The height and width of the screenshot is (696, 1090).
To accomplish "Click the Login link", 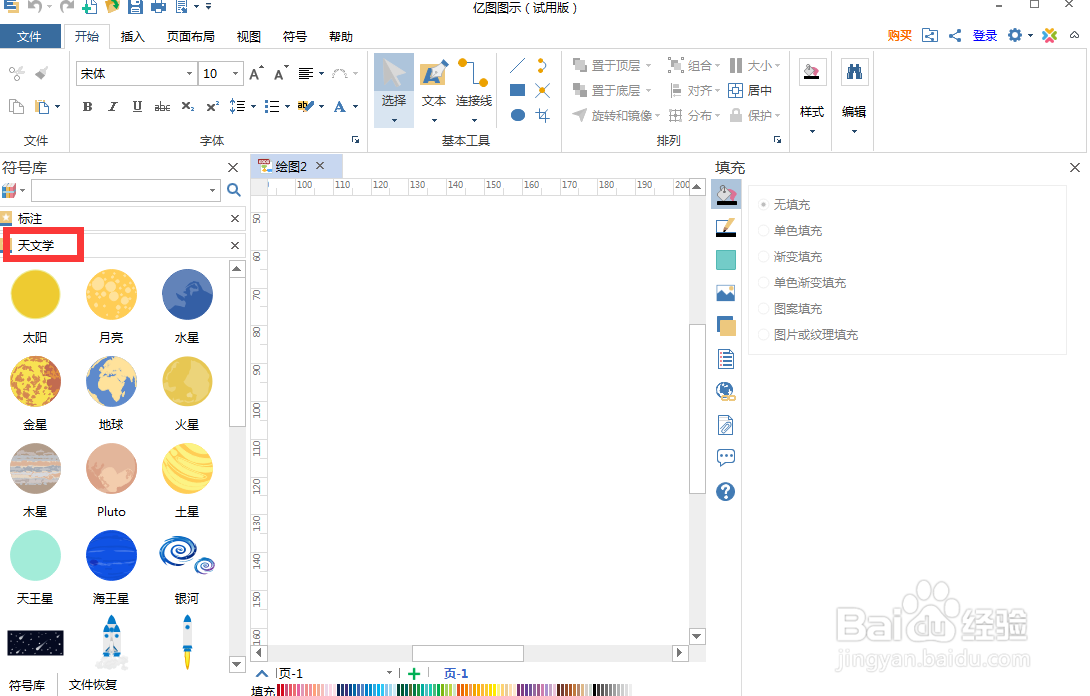I will tap(984, 35).
